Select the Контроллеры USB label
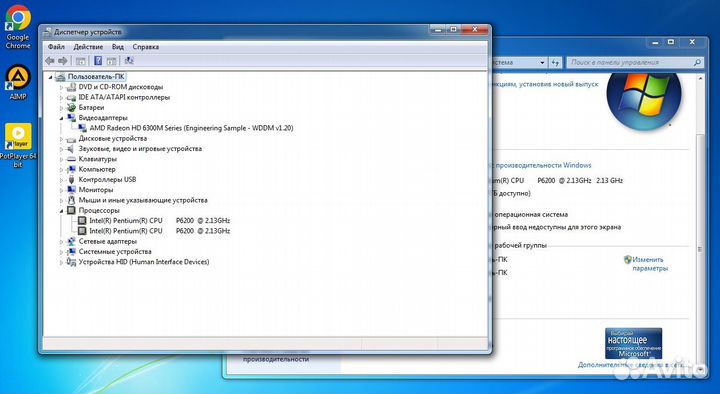 pos(107,180)
